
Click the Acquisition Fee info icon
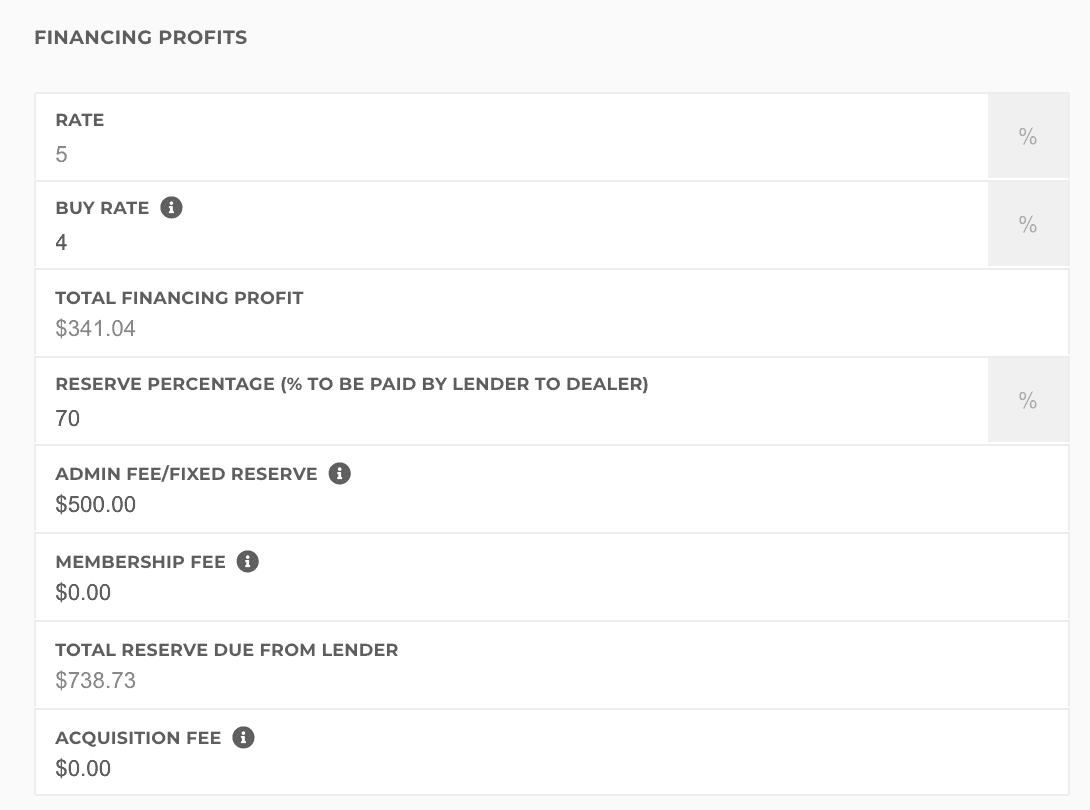pyautogui.click(x=243, y=738)
